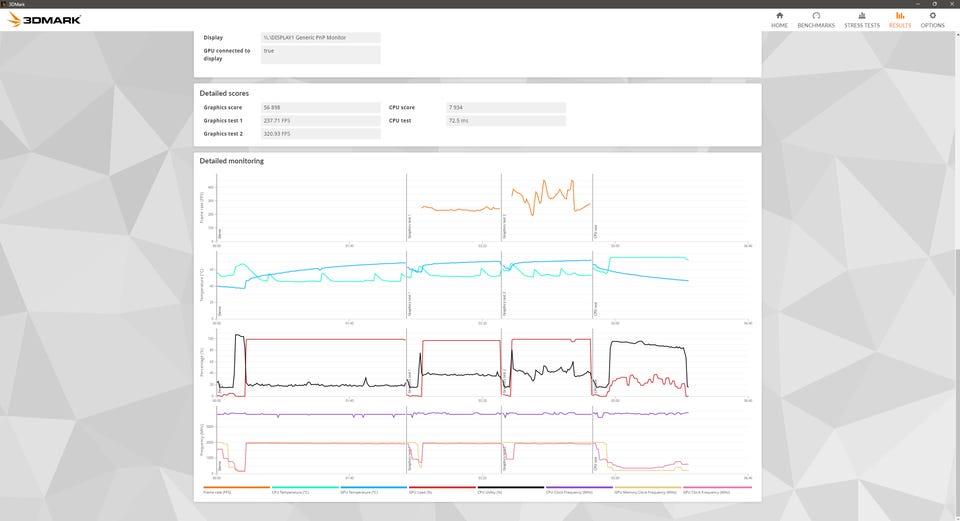The height and width of the screenshot is (521, 960).
Task: Click the Graphics score label
Action: coord(223,107)
